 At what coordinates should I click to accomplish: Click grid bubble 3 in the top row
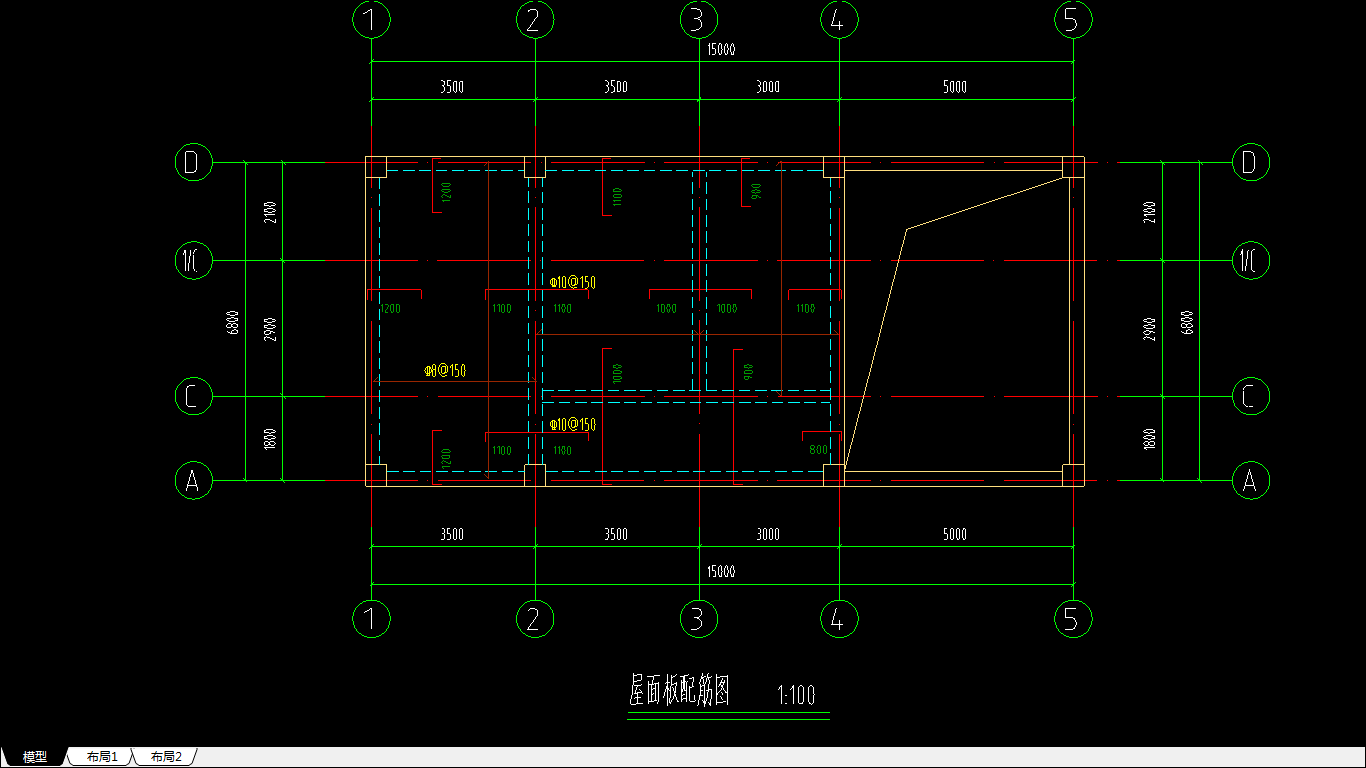pos(698,19)
